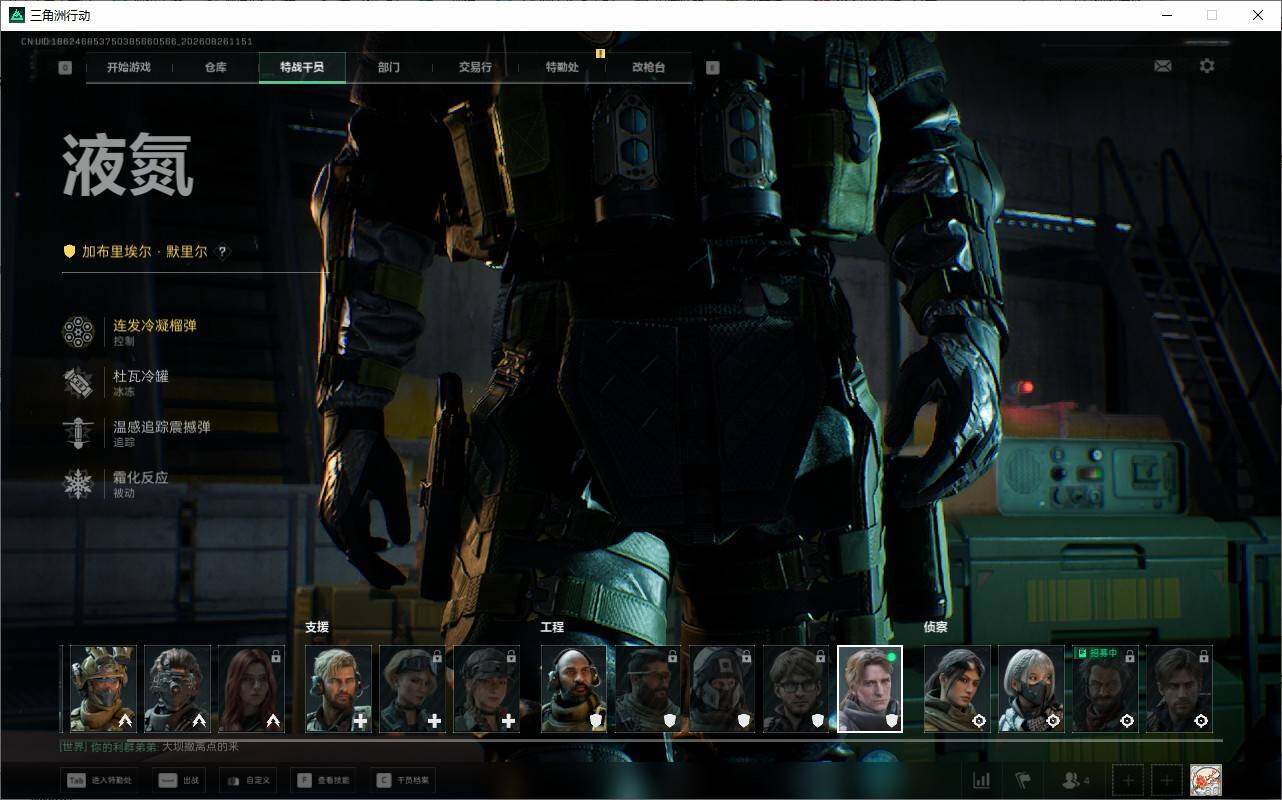
Task: Click the 工程 category label
Action: pos(552,627)
